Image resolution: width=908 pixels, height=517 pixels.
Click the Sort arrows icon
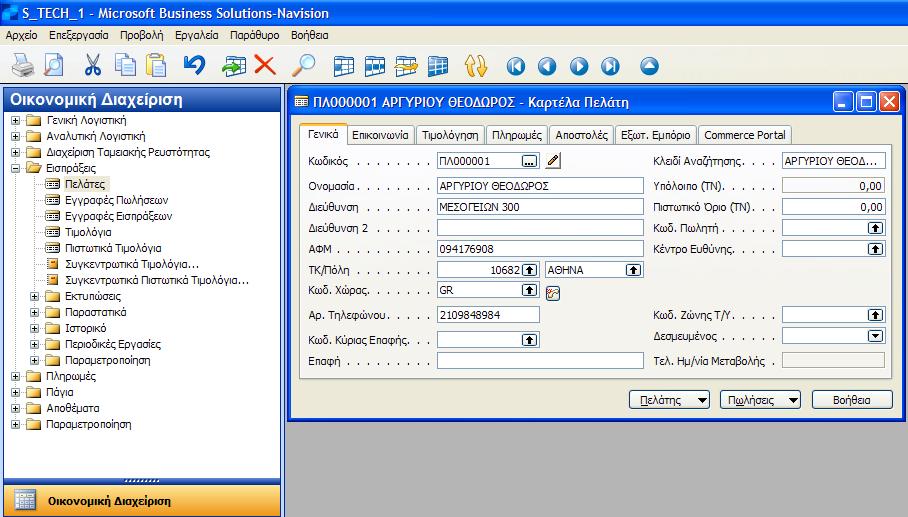476,66
